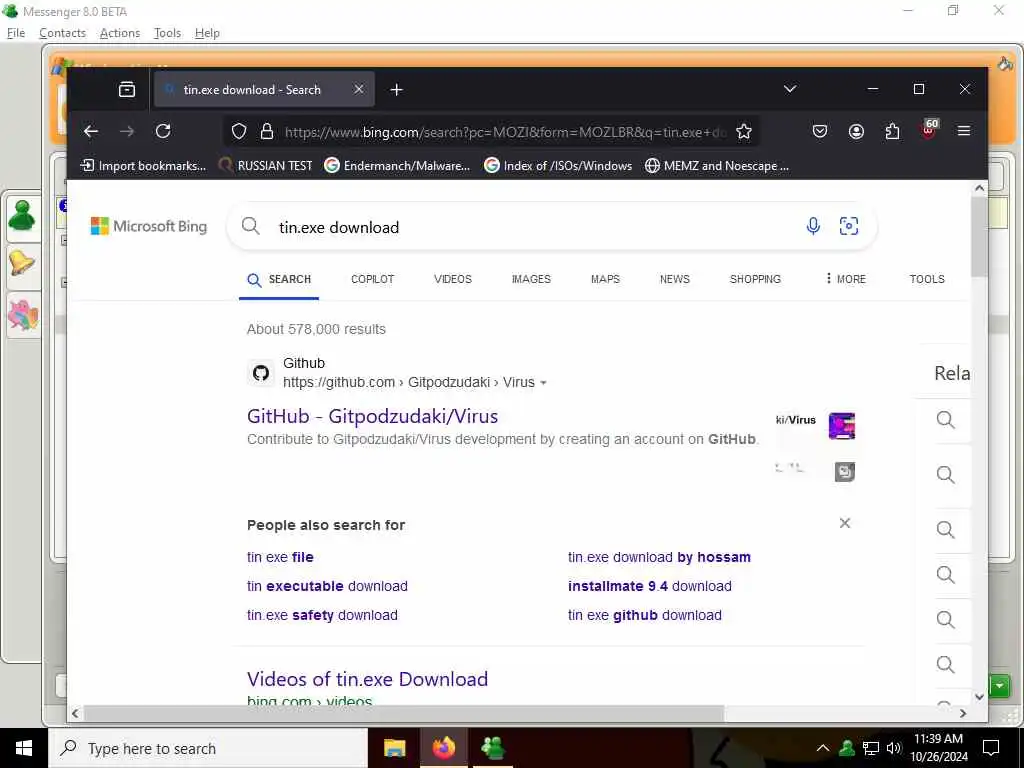Image resolution: width=1024 pixels, height=768 pixels.
Task: Click the taskbar search box
Action: click(208, 748)
